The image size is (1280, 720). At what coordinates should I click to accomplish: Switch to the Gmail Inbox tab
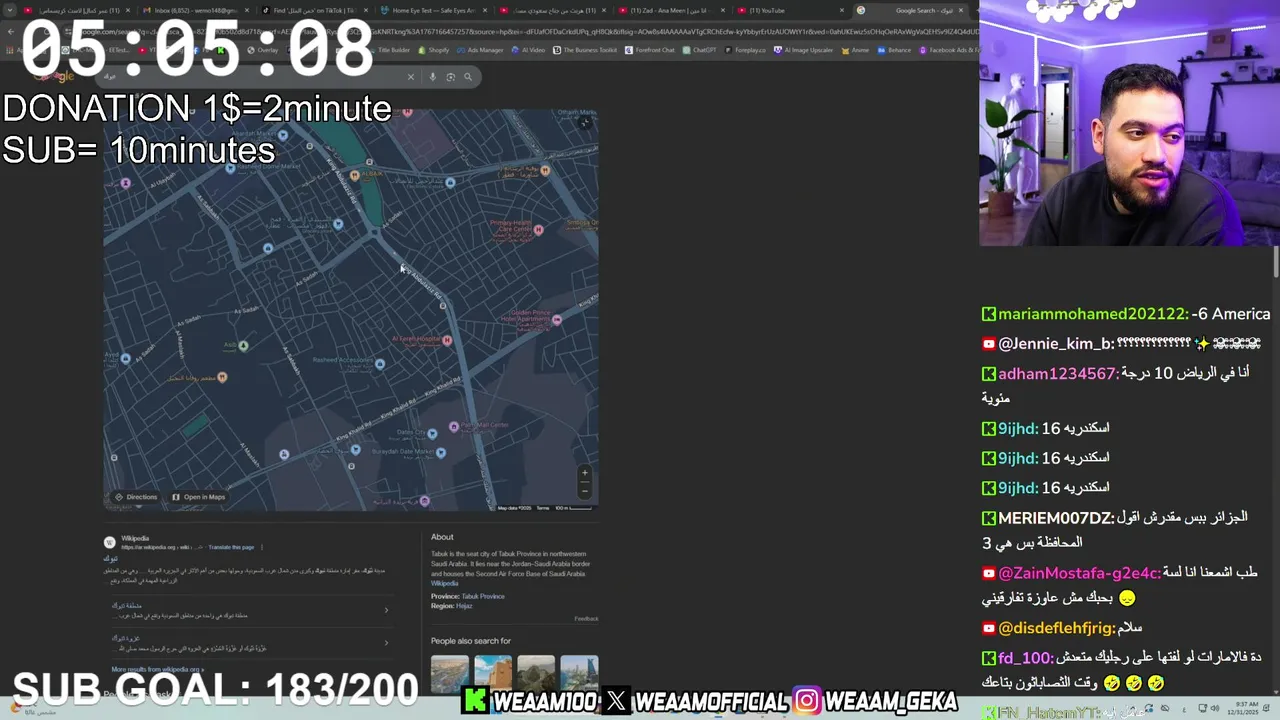click(x=195, y=10)
